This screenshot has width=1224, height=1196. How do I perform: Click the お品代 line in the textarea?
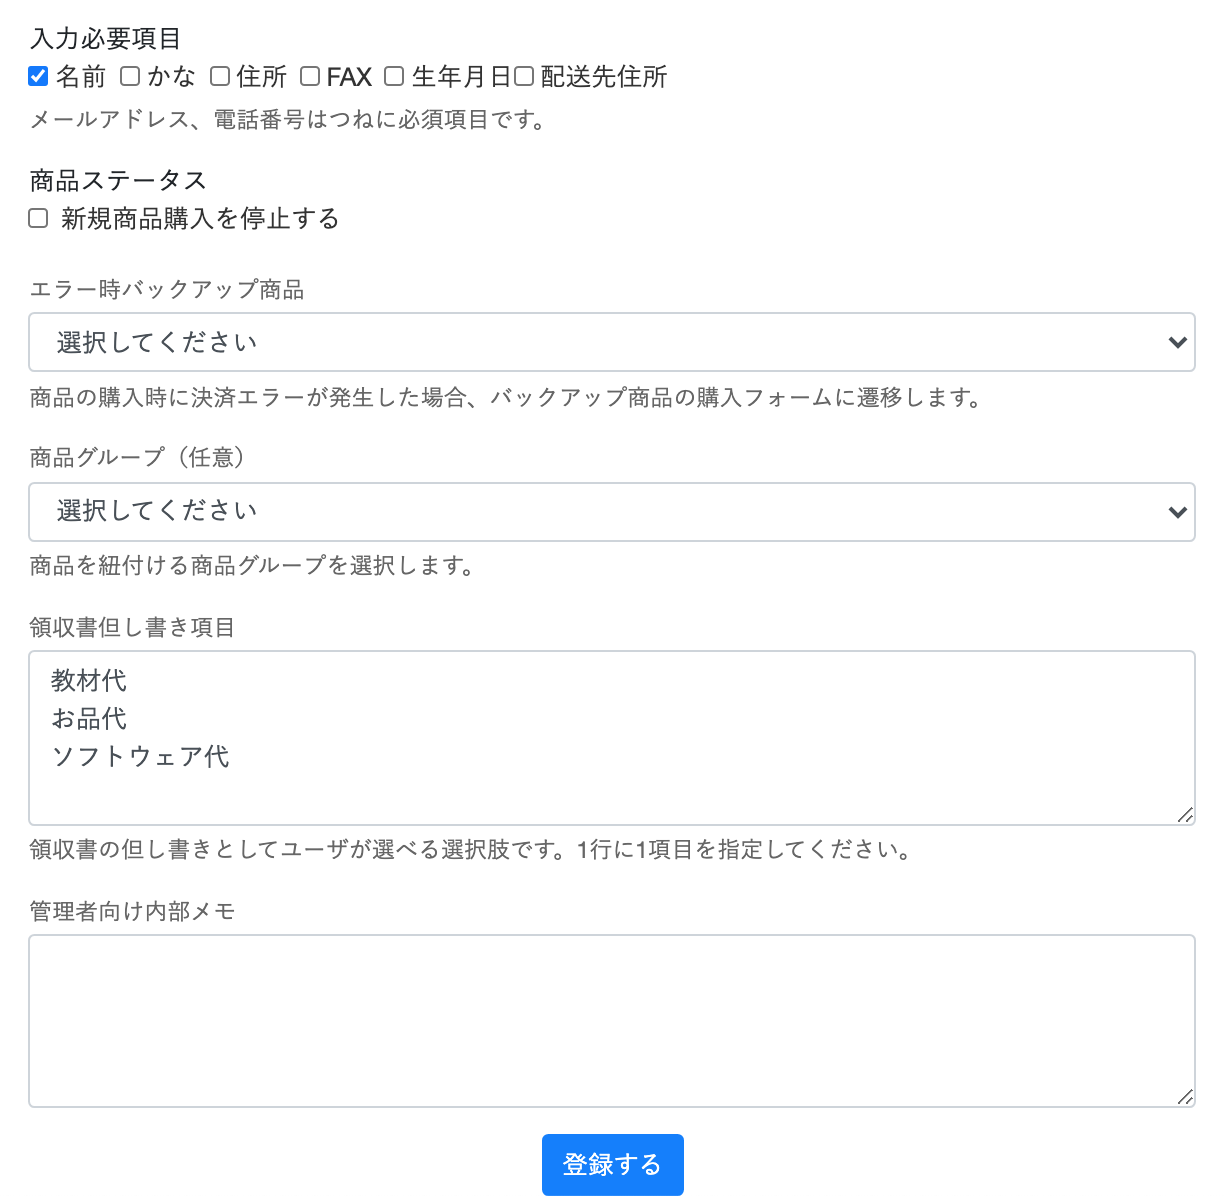(90, 719)
